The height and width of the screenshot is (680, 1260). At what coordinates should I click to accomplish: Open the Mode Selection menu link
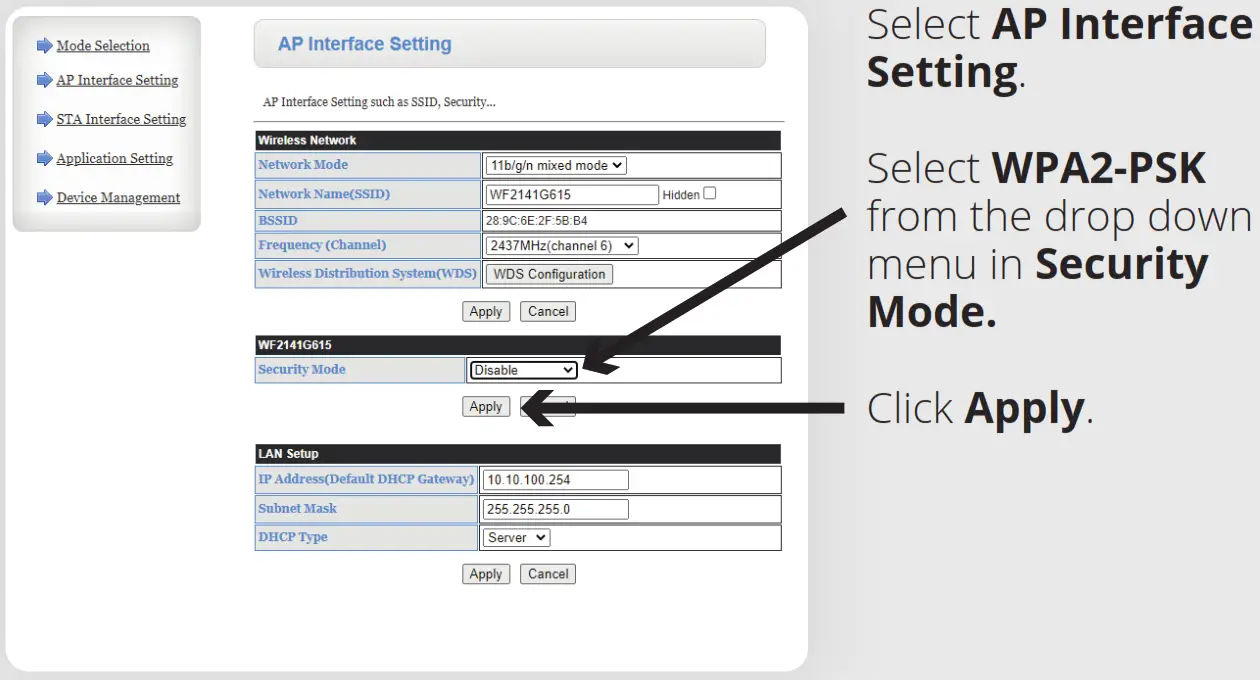[x=103, y=46]
